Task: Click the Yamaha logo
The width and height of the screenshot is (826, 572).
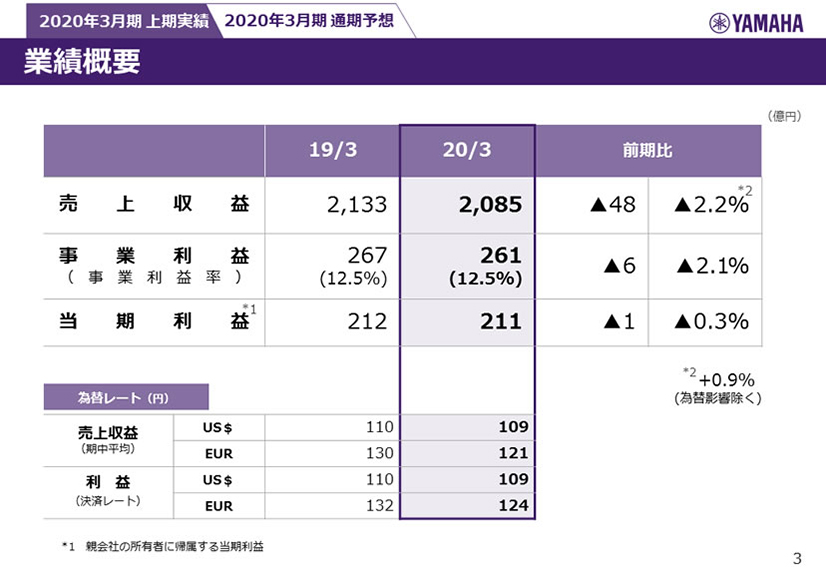Action: click(756, 23)
